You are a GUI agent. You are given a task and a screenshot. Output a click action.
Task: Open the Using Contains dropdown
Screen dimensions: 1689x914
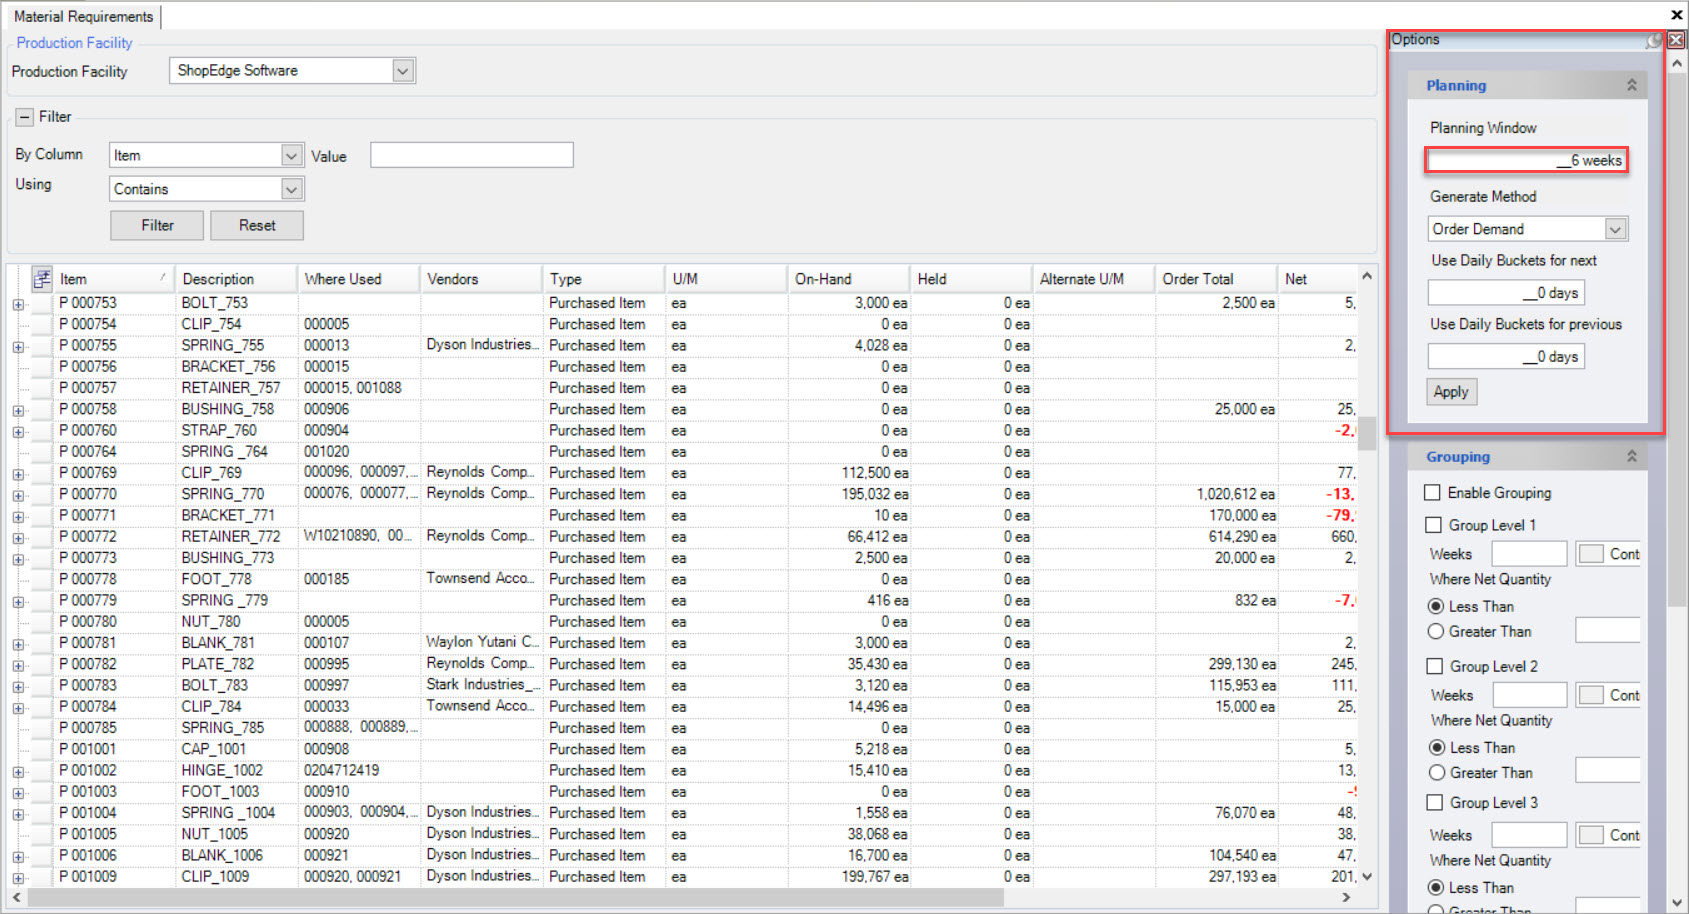coord(291,189)
